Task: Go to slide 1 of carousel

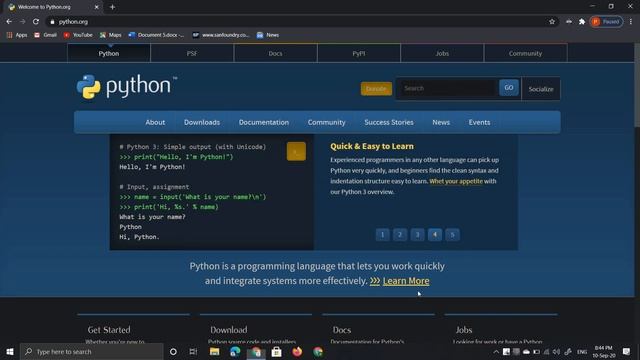Action: [382, 235]
